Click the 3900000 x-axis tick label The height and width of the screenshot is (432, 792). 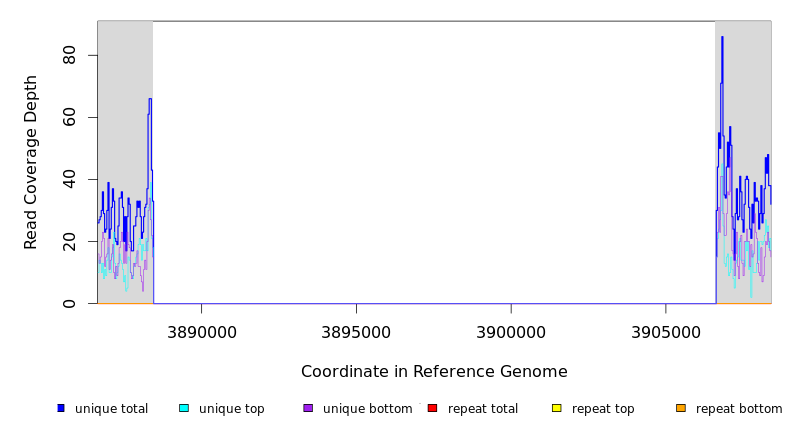pyautogui.click(x=511, y=331)
